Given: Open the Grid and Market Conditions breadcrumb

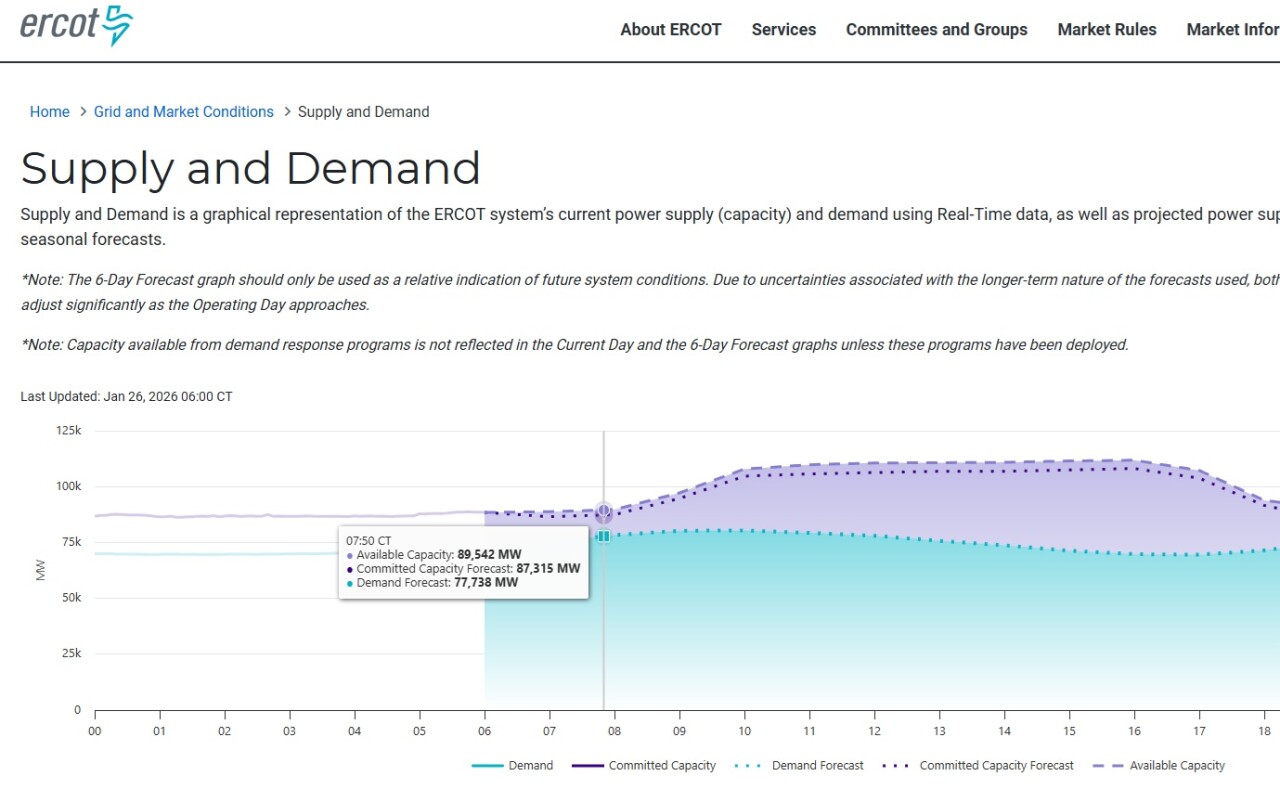Looking at the screenshot, I should coord(183,112).
